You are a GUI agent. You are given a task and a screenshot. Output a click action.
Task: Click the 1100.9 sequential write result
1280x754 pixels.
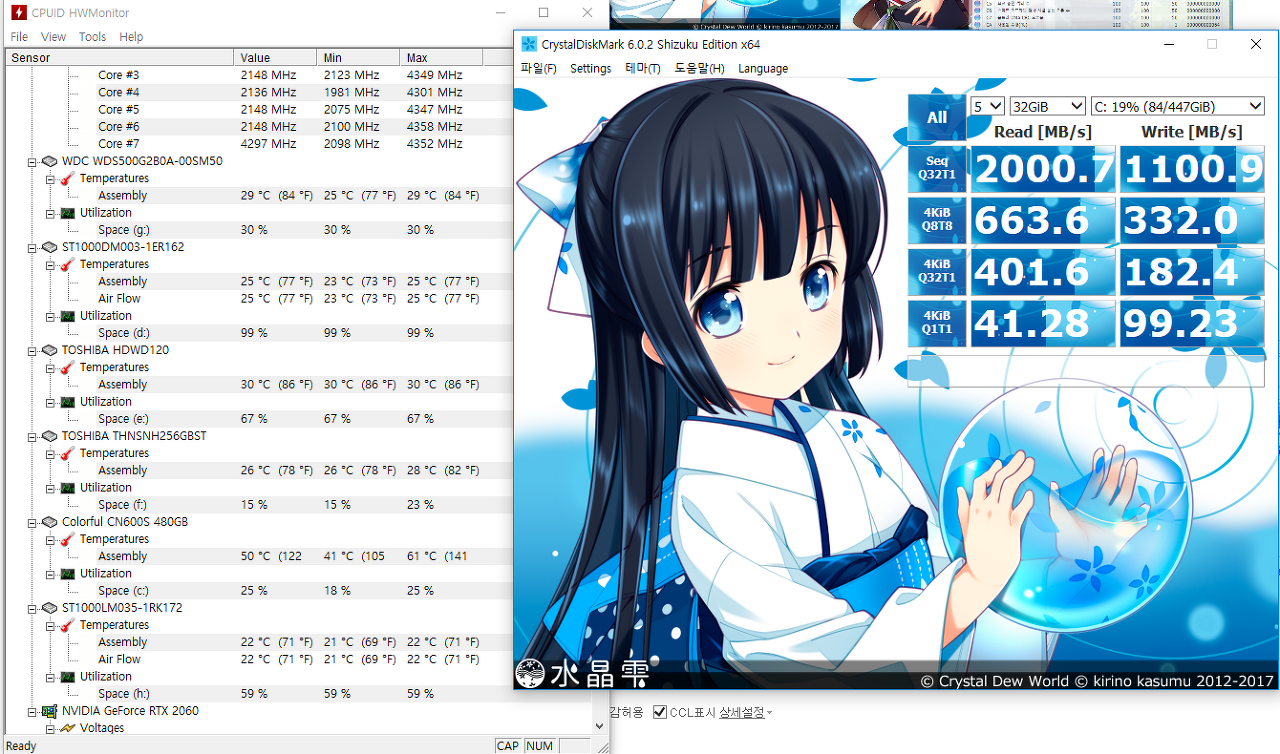1192,168
